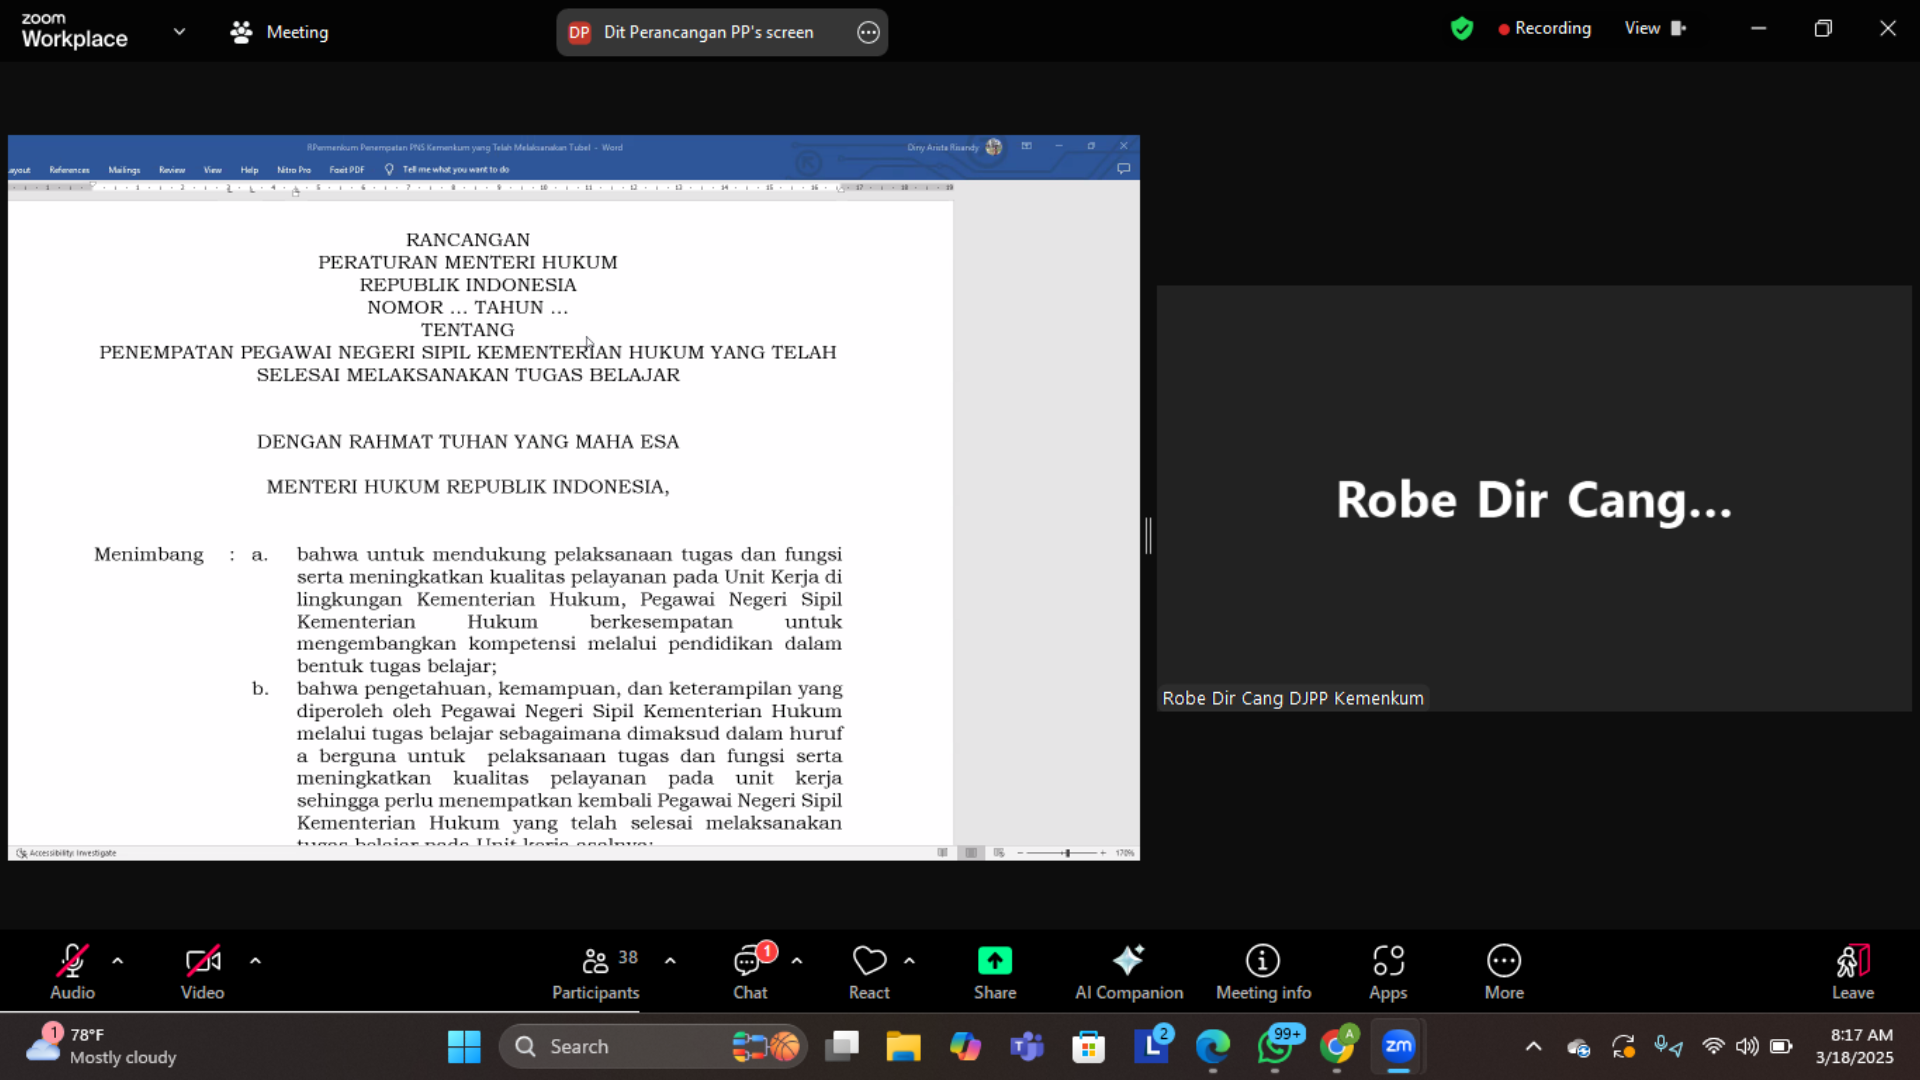Viewport: 1920px width, 1080px height.
Task: Click the green Share screen button
Action: (x=995, y=971)
